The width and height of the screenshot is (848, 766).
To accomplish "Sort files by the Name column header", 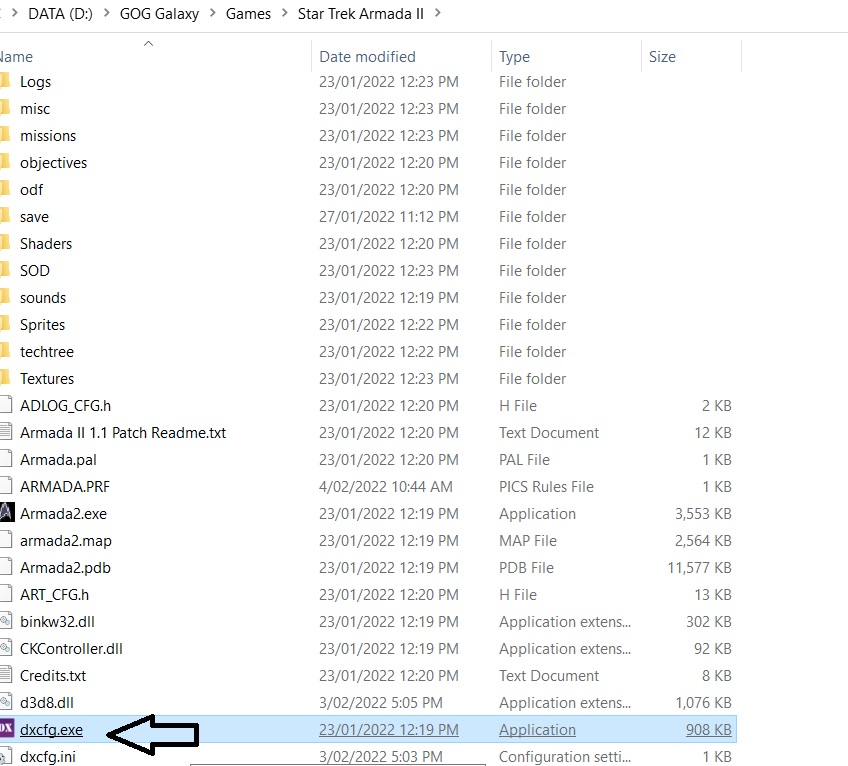I will (x=16, y=57).
